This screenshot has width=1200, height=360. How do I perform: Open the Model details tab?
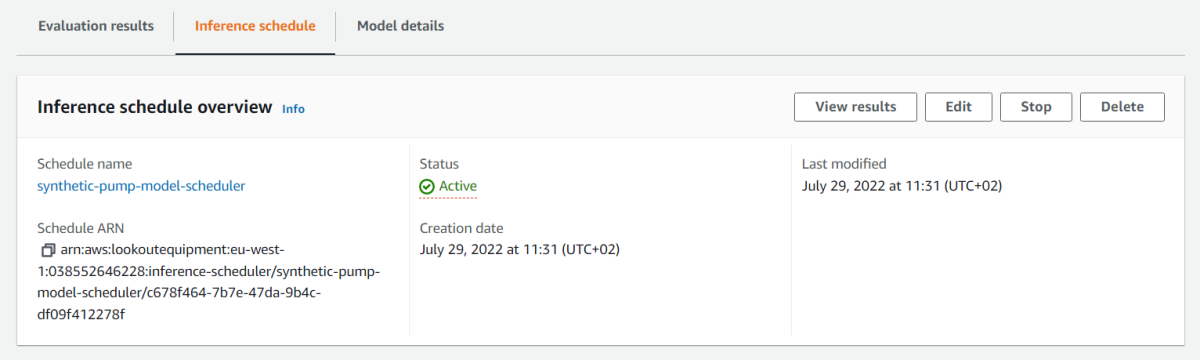click(x=400, y=26)
